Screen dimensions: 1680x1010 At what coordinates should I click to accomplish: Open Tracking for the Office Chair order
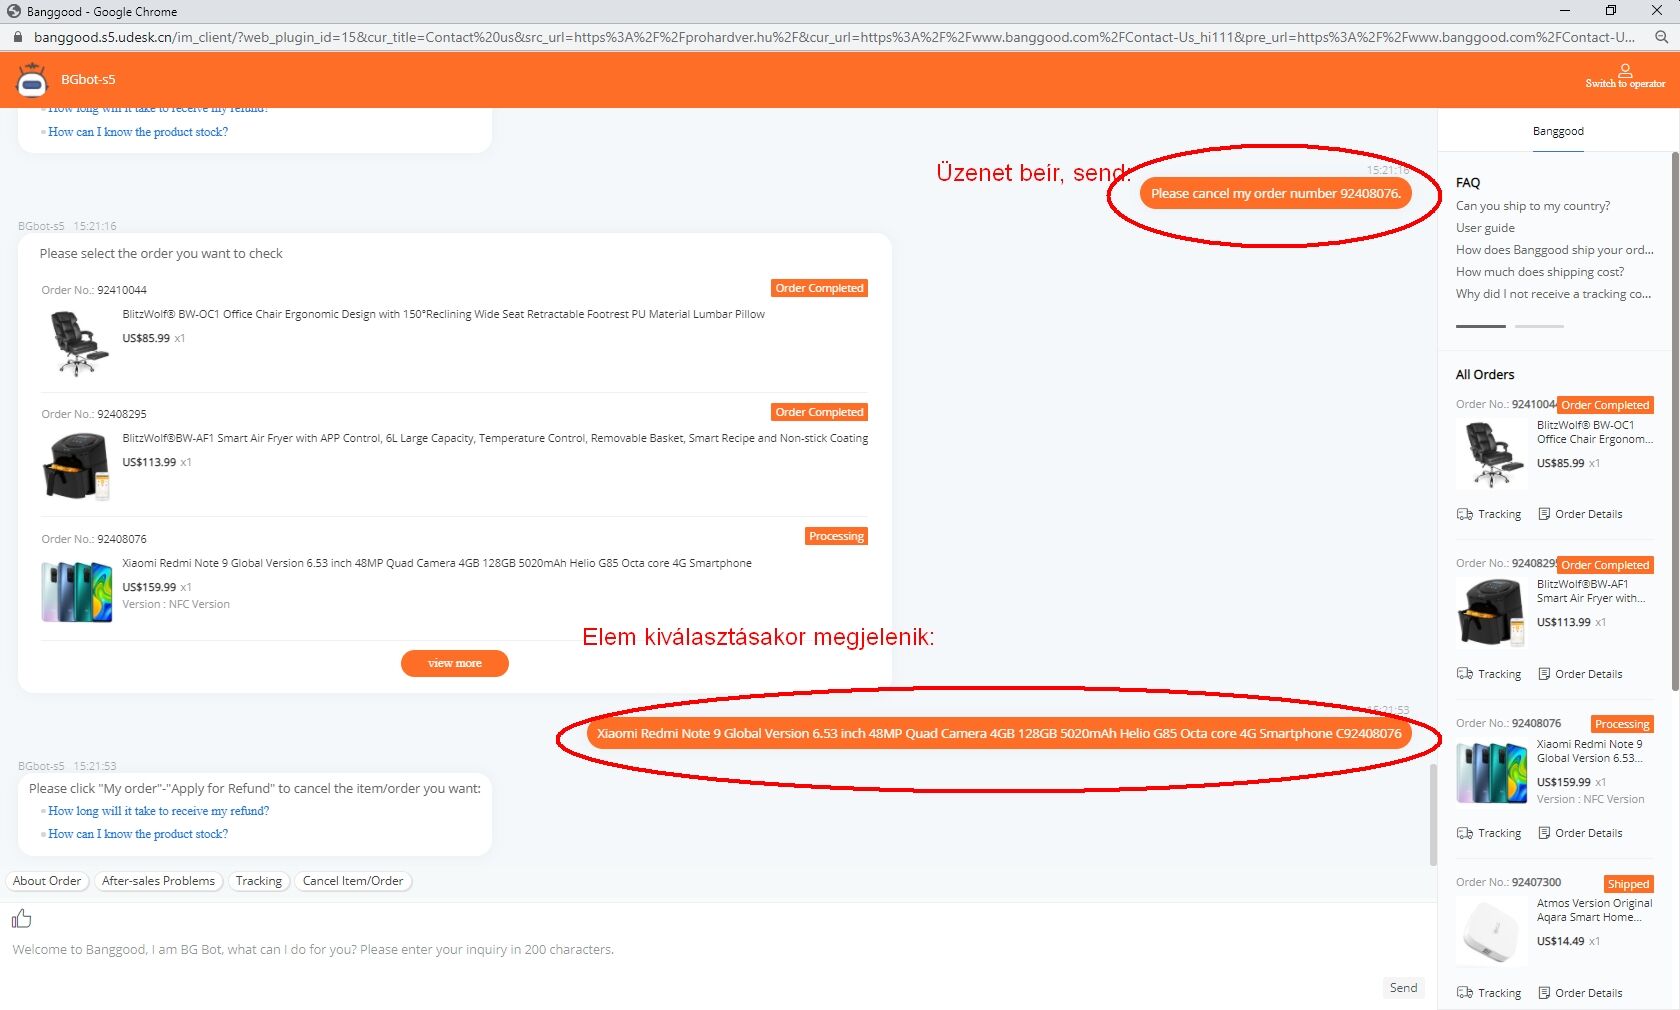tap(1489, 514)
